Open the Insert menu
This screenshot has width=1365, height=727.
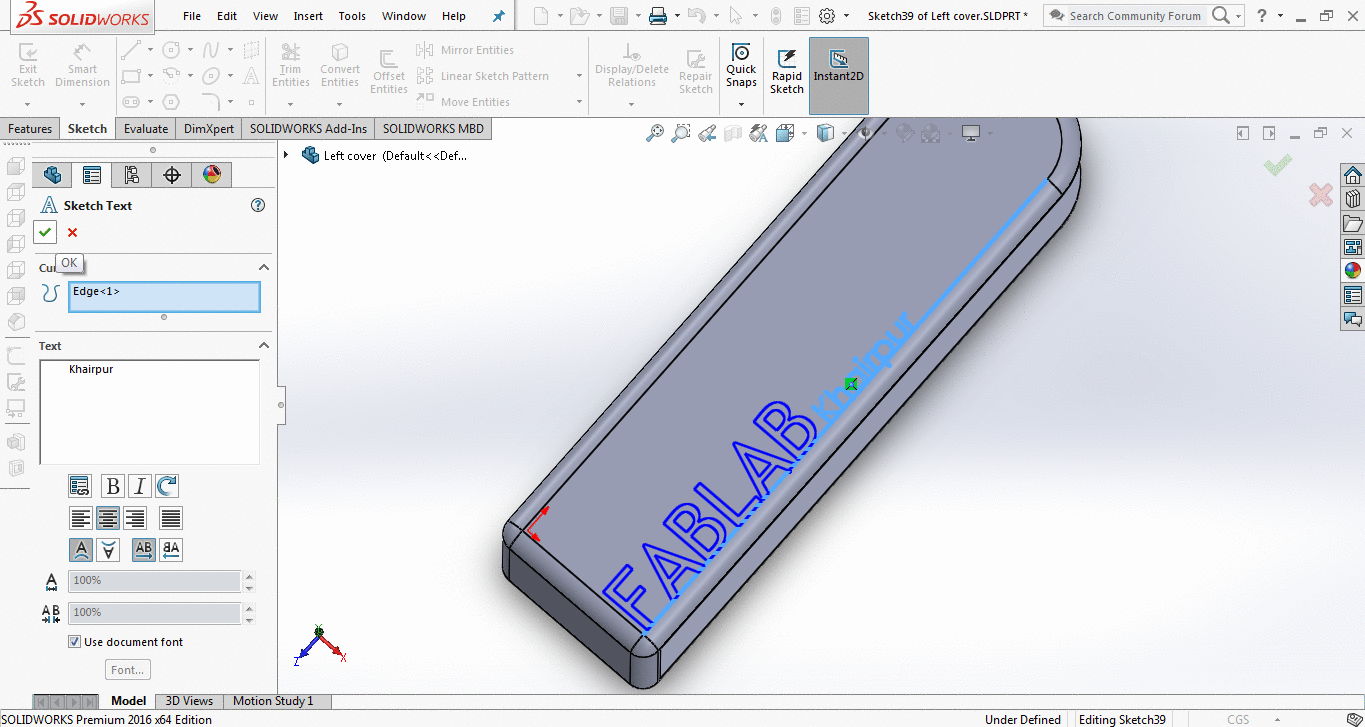coord(308,16)
